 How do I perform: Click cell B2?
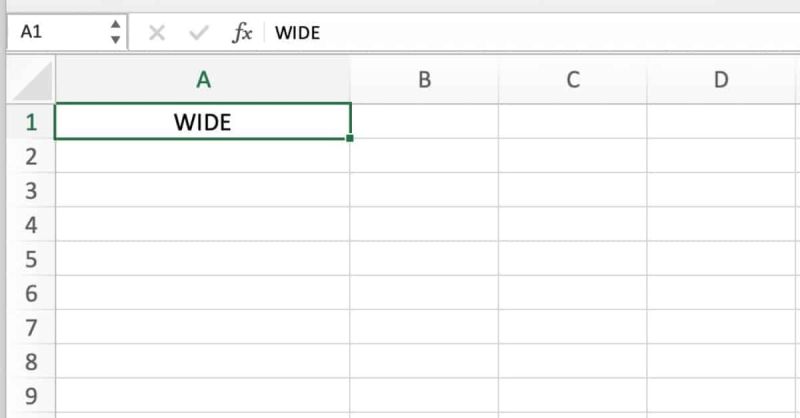pos(424,156)
